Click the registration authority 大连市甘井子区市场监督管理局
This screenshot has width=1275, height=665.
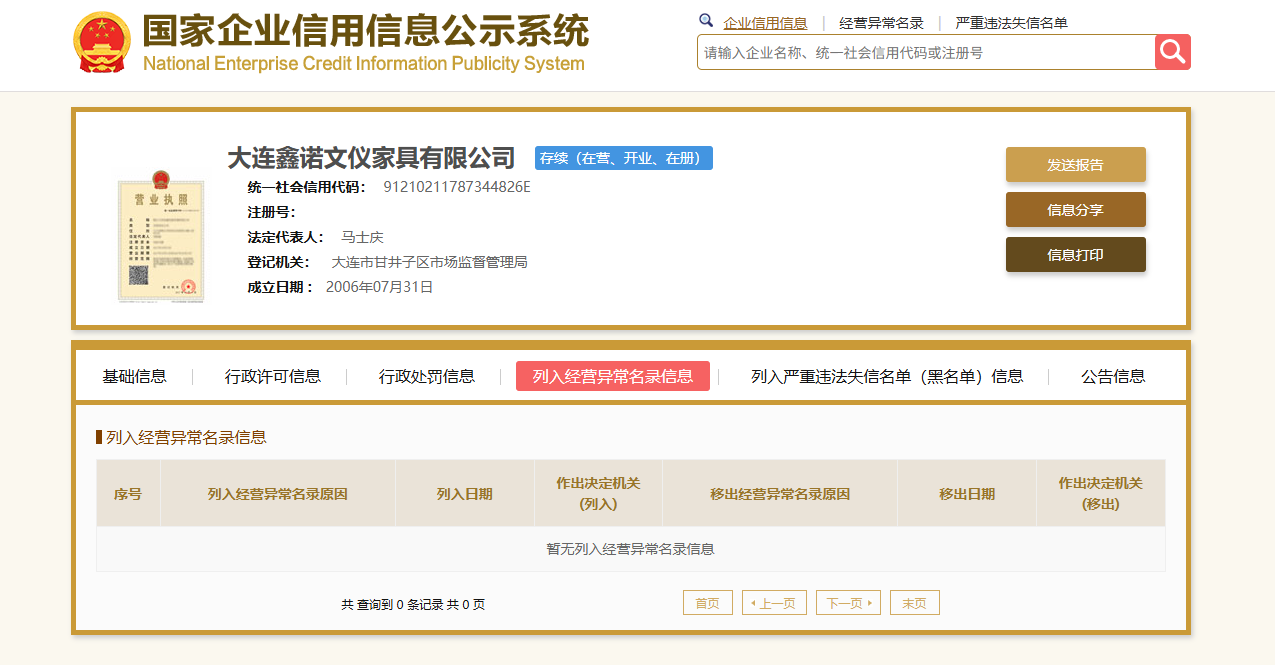pos(429,262)
